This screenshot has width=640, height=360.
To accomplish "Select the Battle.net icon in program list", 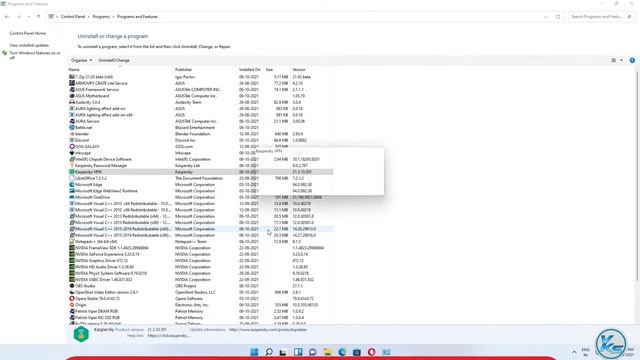I will (x=72, y=127).
